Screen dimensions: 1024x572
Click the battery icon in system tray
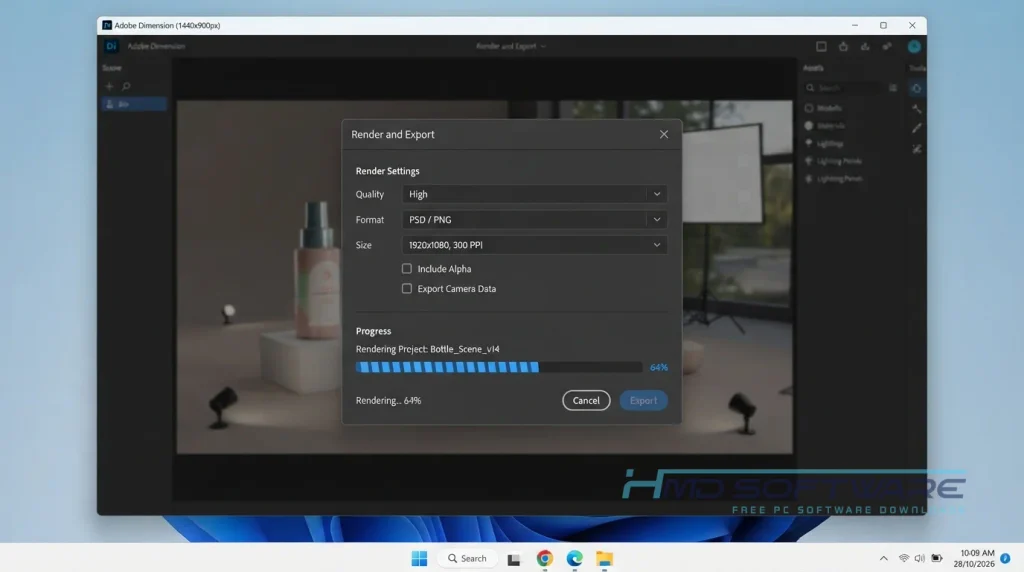(x=936, y=558)
